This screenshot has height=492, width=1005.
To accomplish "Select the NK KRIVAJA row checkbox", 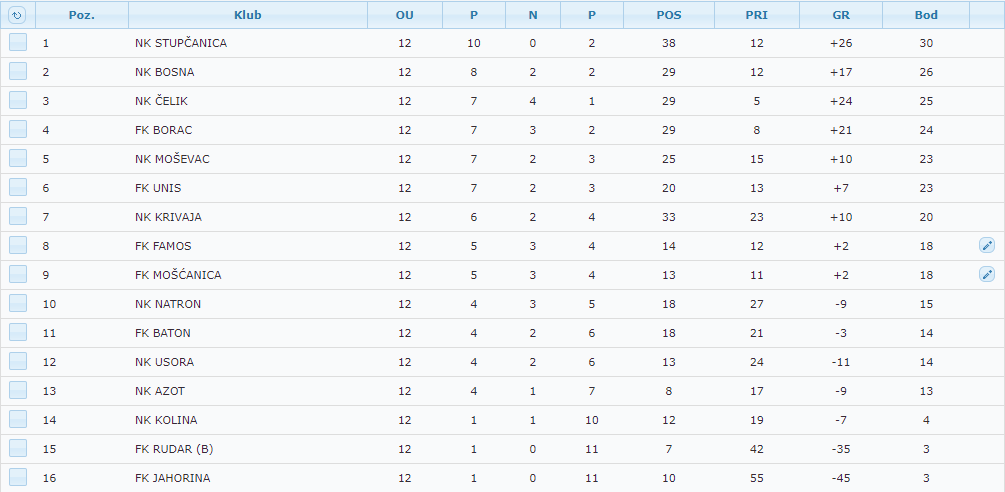I will click(18, 216).
